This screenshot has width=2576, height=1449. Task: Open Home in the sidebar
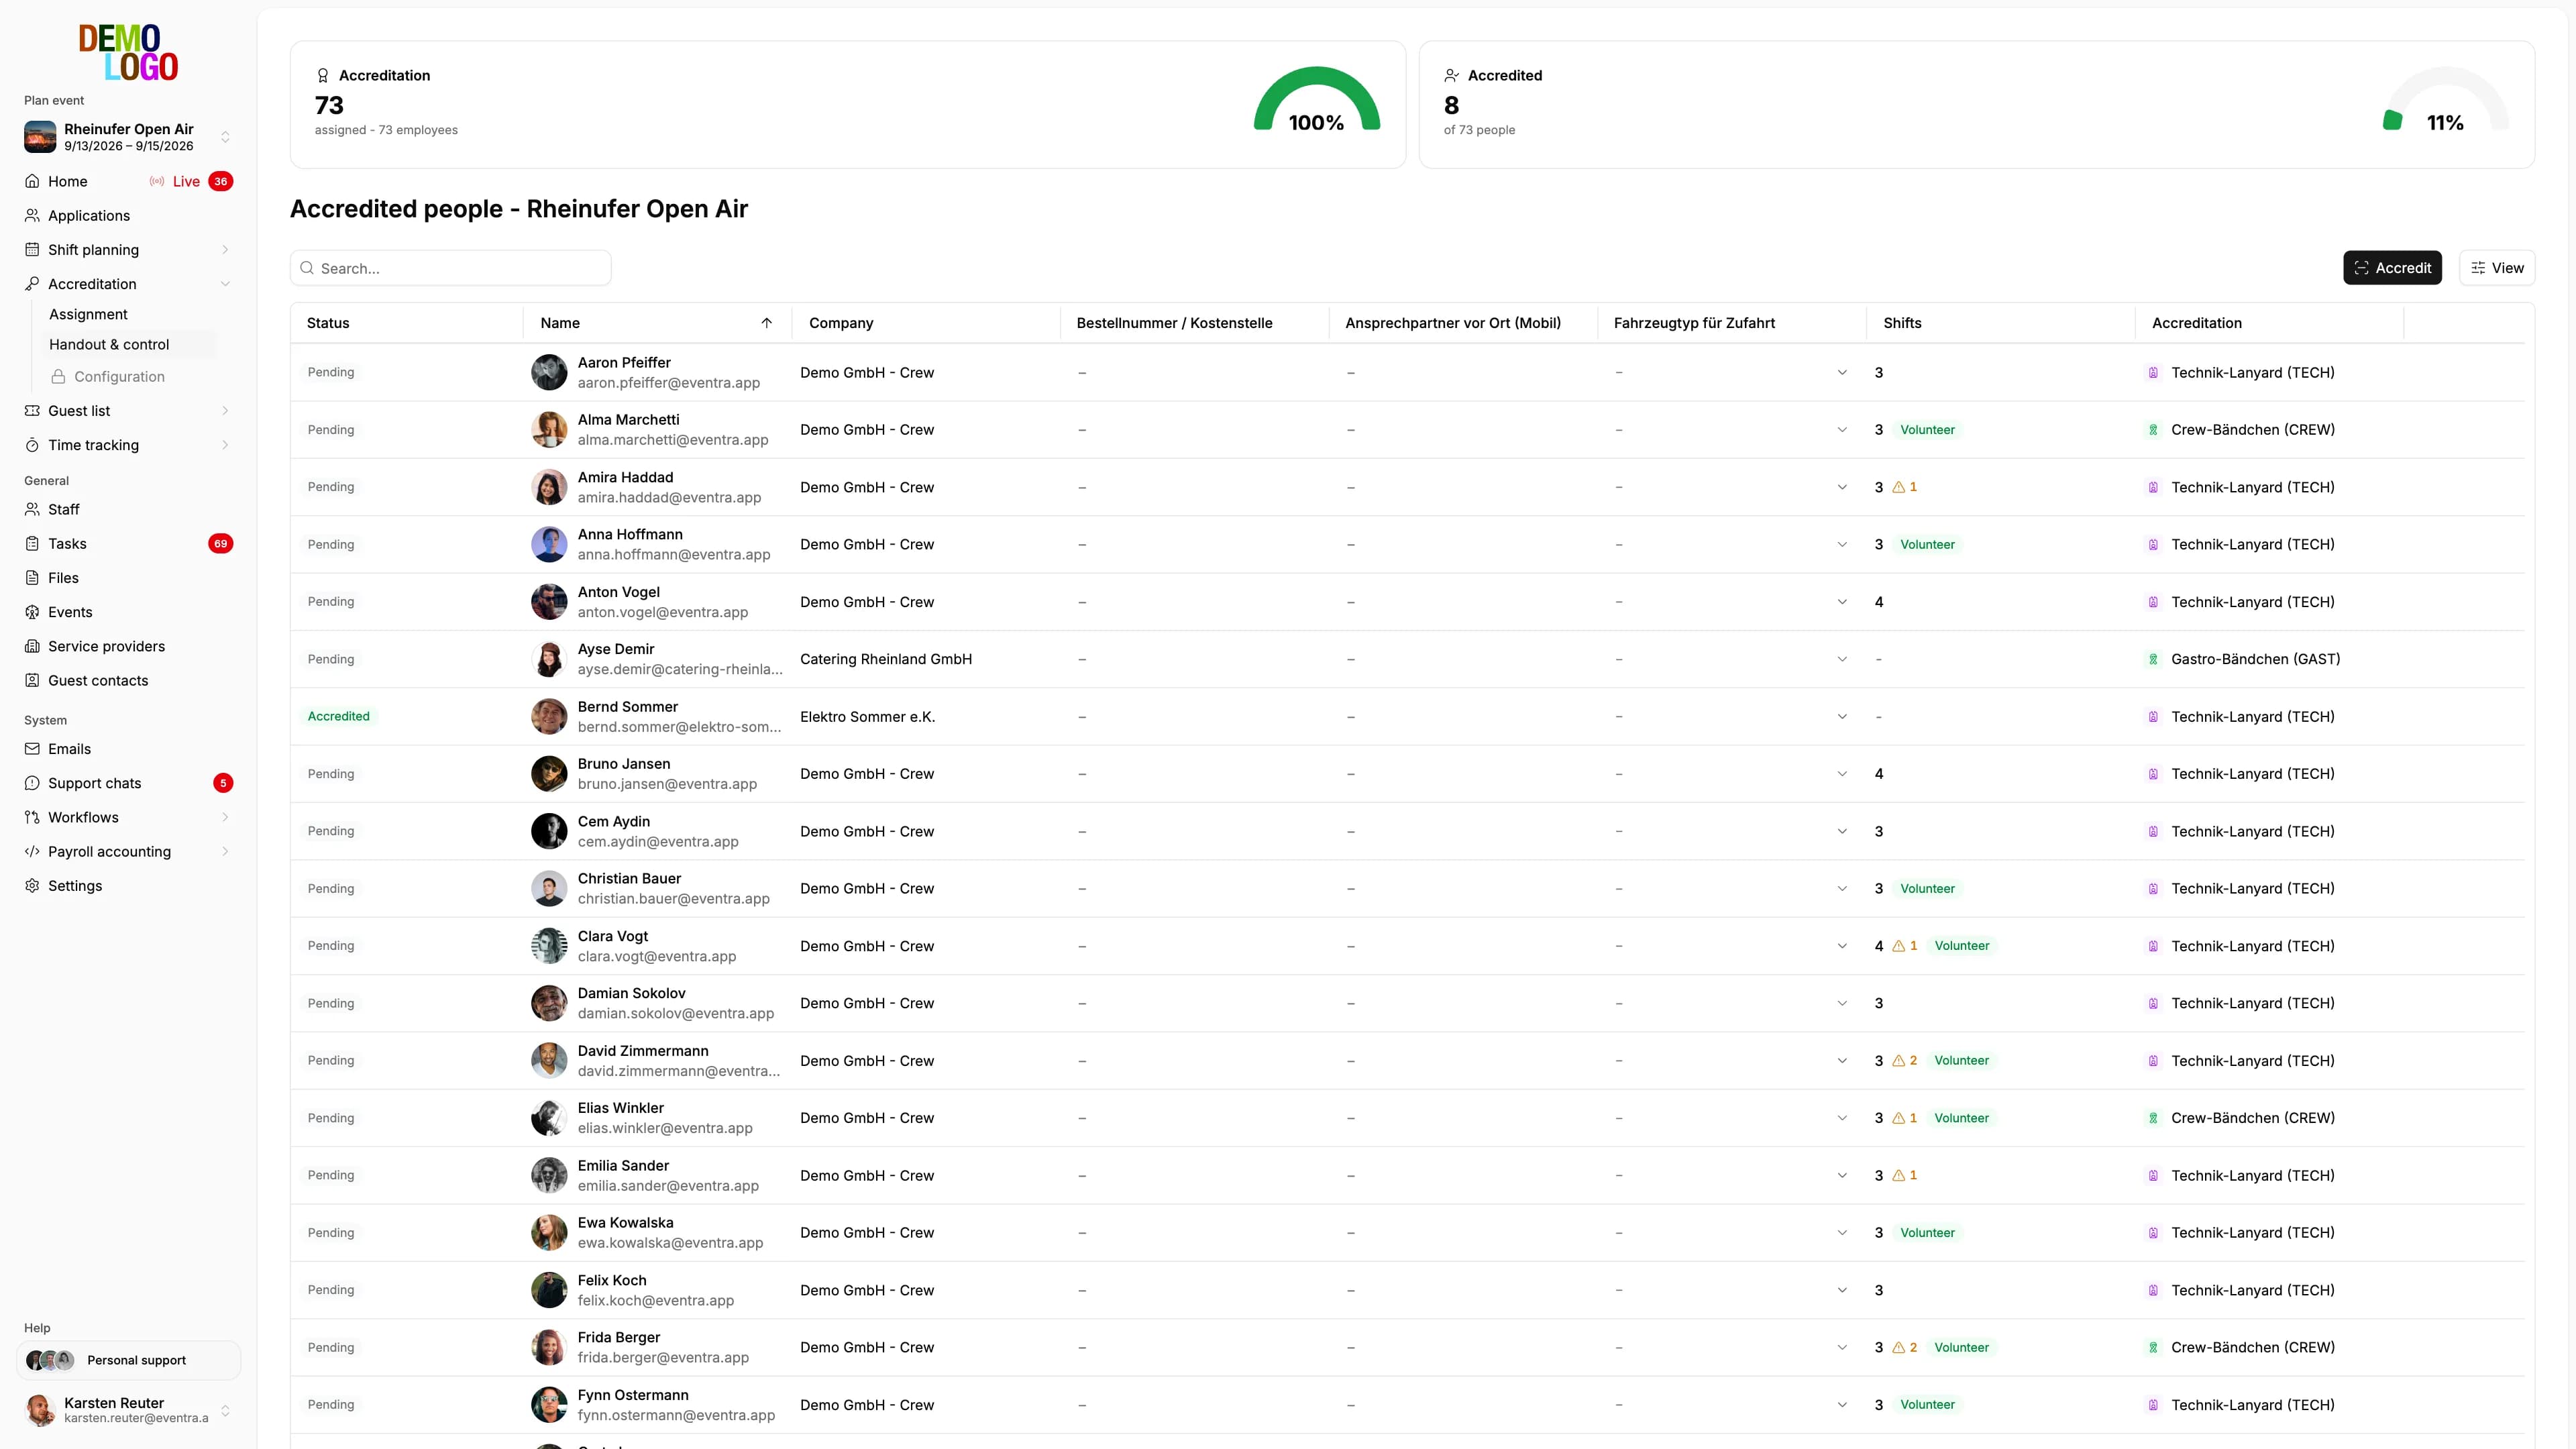(x=67, y=181)
